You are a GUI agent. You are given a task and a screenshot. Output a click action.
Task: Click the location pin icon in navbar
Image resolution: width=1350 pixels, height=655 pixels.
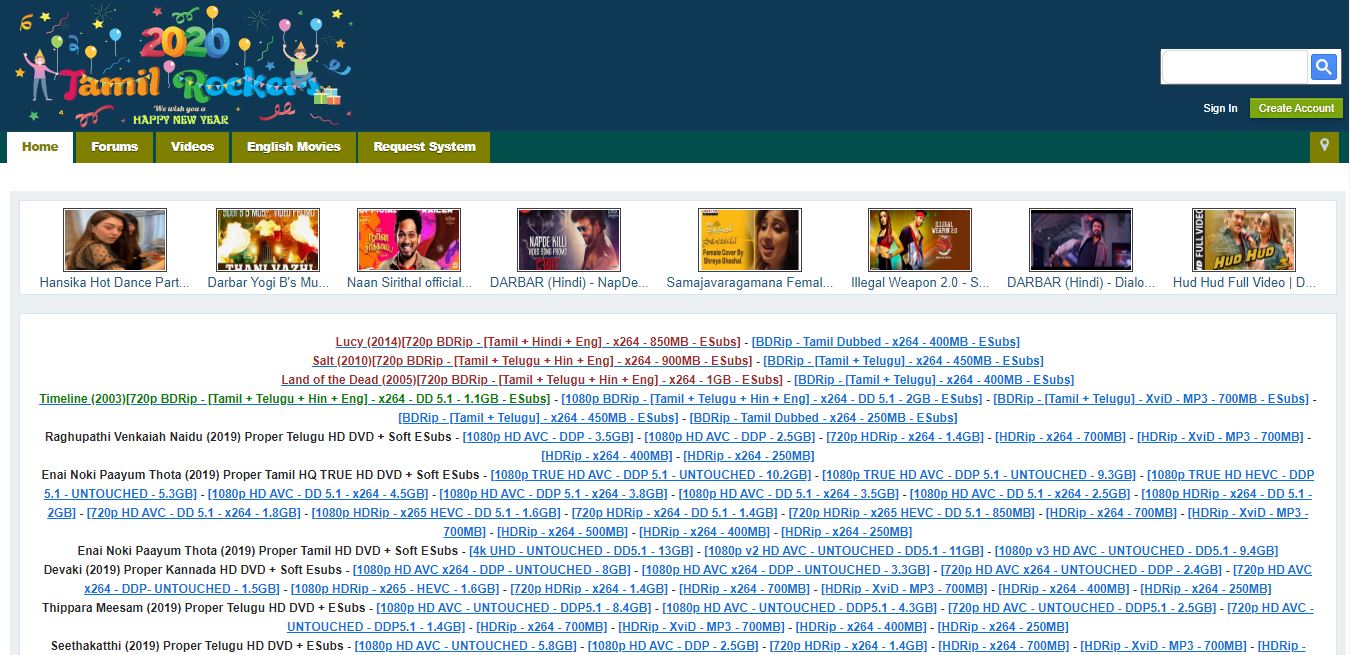pos(1324,147)
